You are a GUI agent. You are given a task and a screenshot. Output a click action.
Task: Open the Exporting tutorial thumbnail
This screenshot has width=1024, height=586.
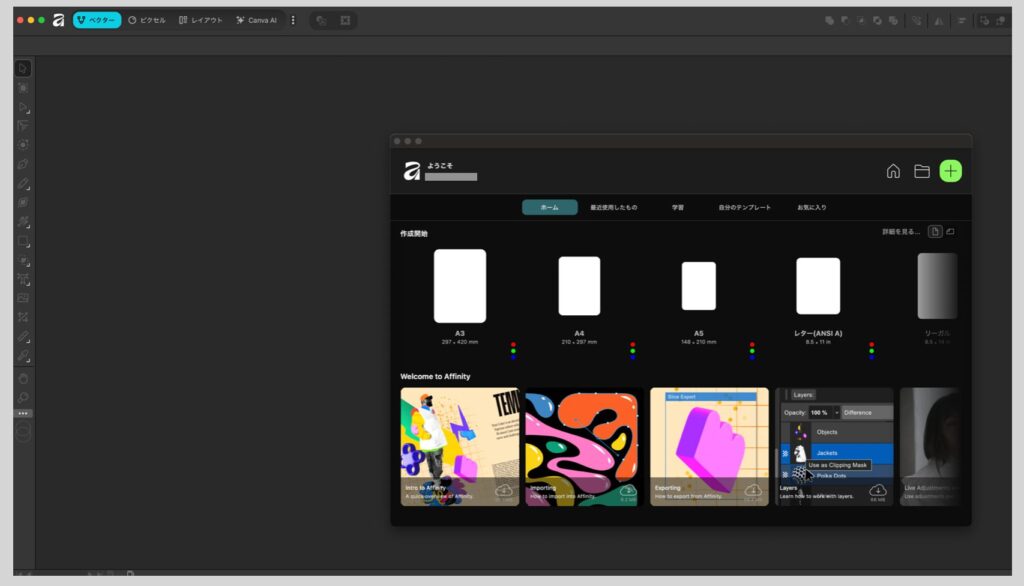coord(709,446)
